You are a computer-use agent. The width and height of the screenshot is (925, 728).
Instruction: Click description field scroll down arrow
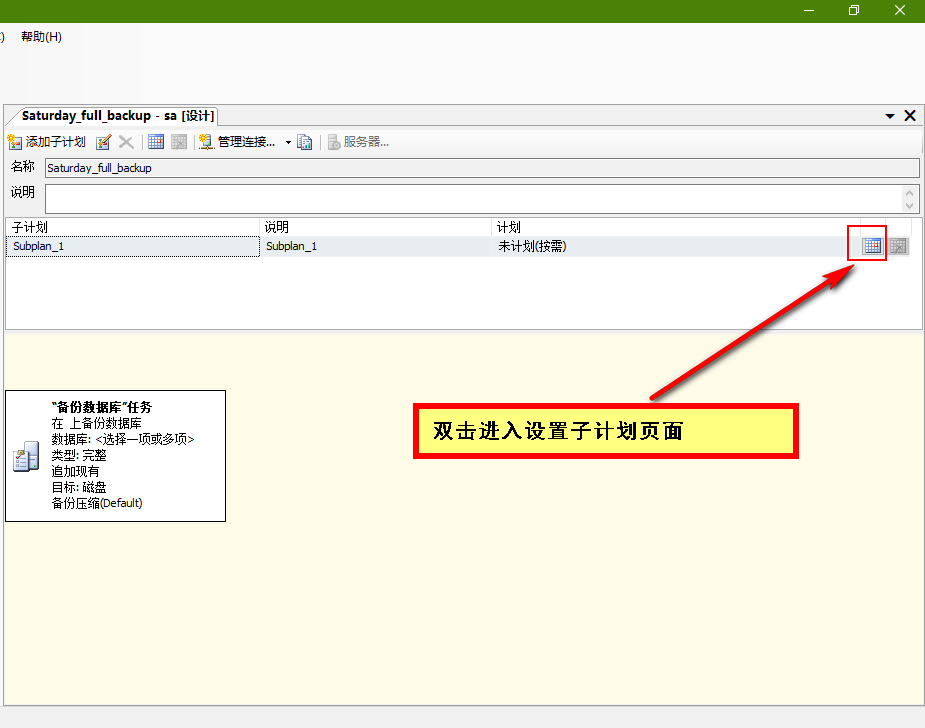point(909,205)
